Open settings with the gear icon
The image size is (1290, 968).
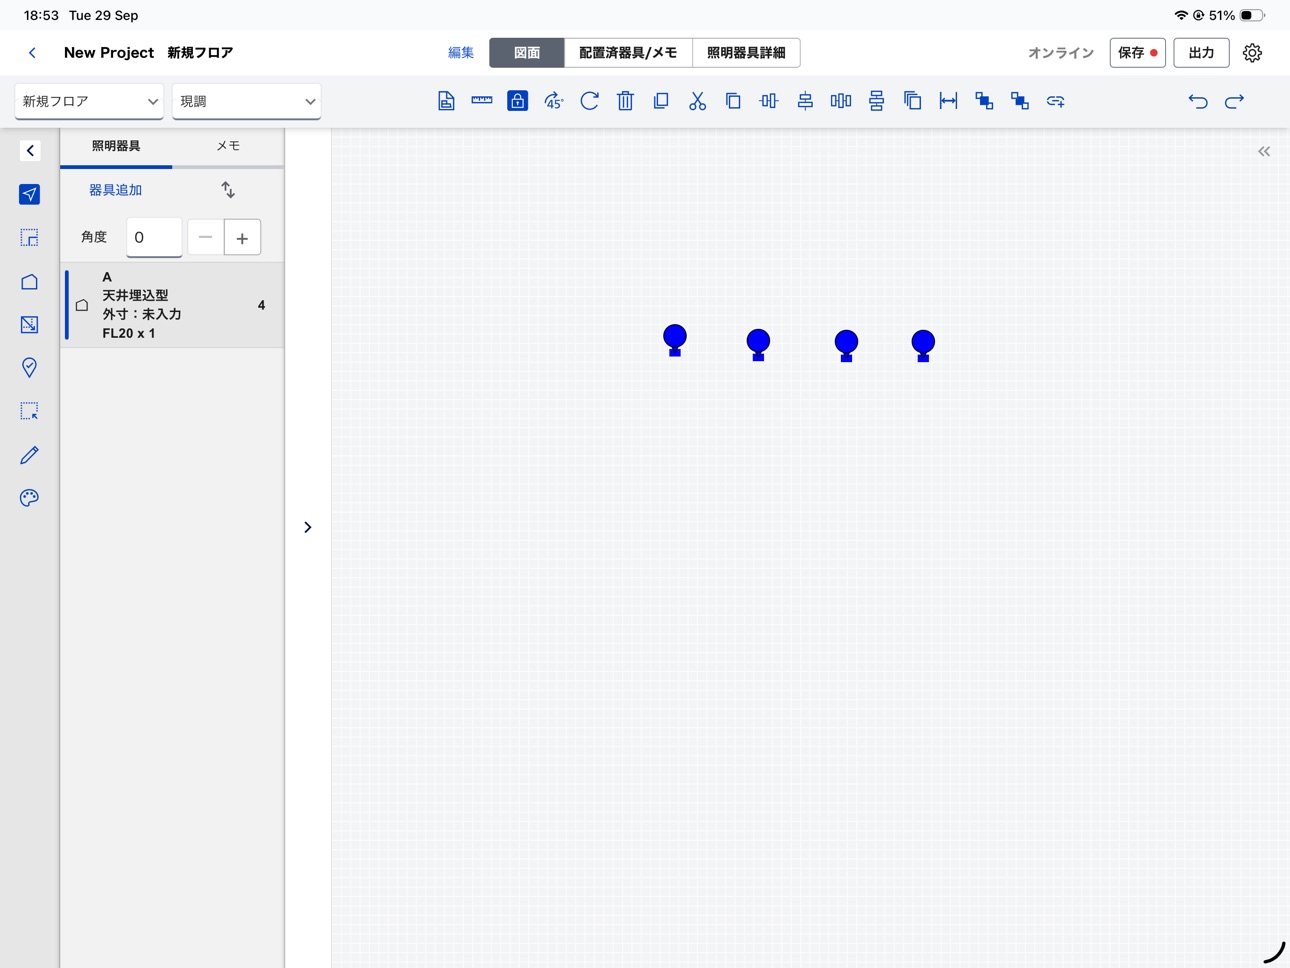click(1252, 53)
